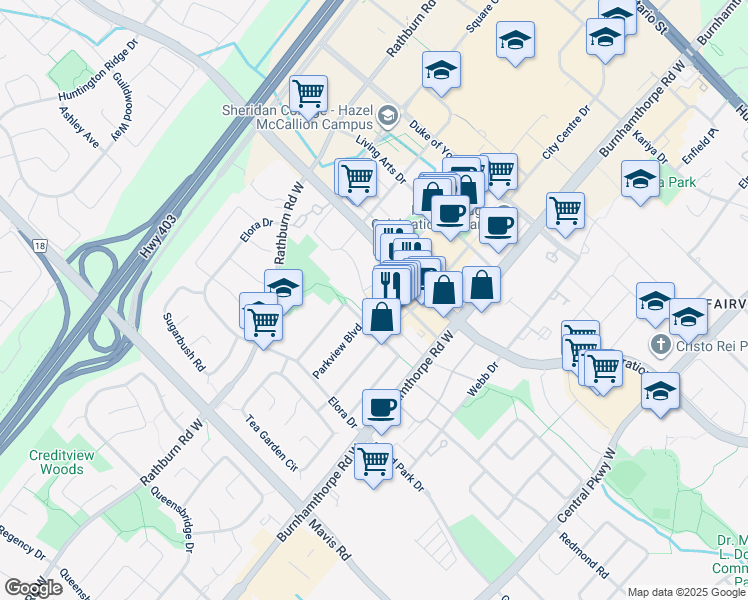Click the Hwy 403 highway label
748x600 pixels.
tap(159, 237)
